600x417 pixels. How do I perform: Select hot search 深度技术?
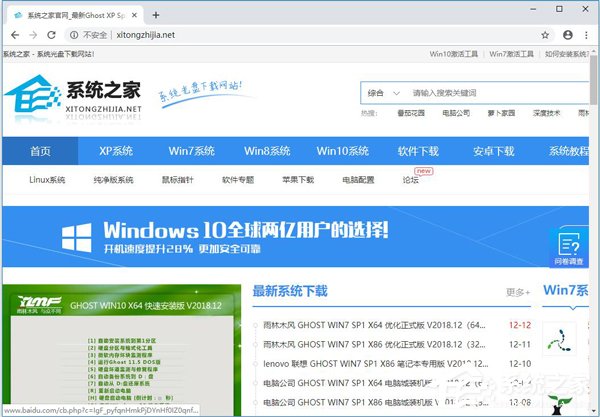coord(546,113)
